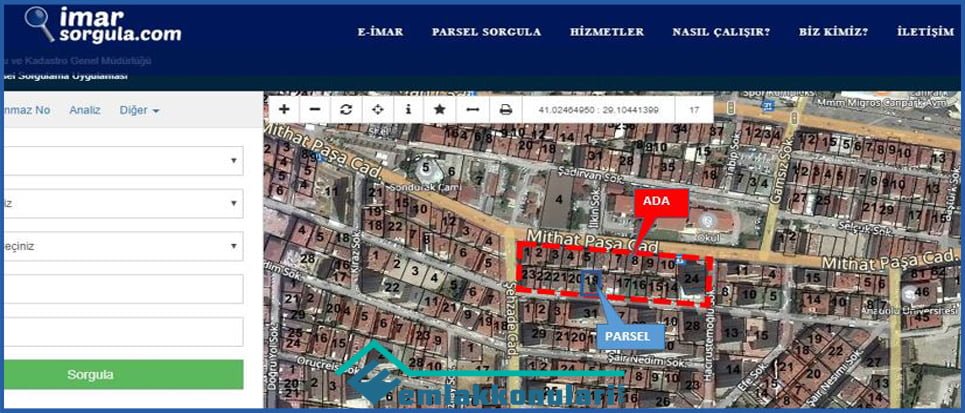Open the third dropdown ending in 'eçiniz'
Image resolution: width=965 pixels, height=413 pixels.
(x=121, y=246)
